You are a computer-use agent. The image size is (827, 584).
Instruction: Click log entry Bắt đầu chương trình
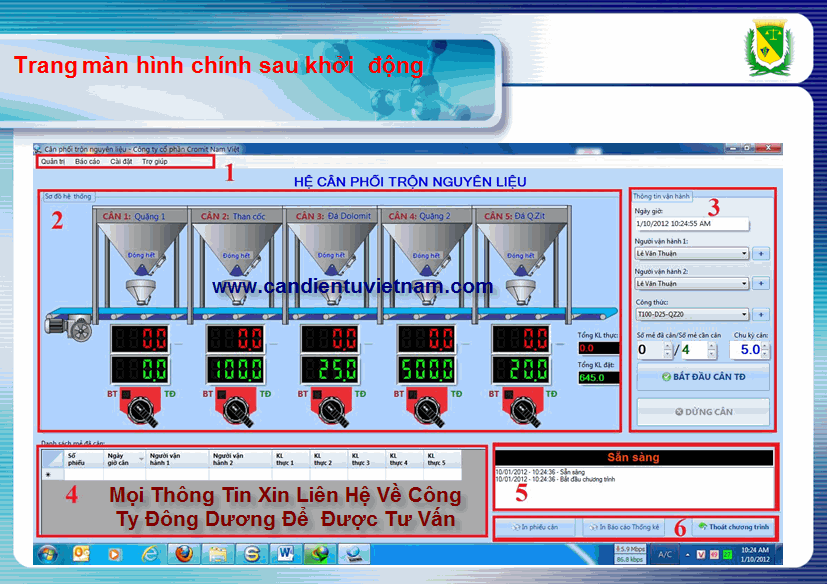[x=555, y=480]
